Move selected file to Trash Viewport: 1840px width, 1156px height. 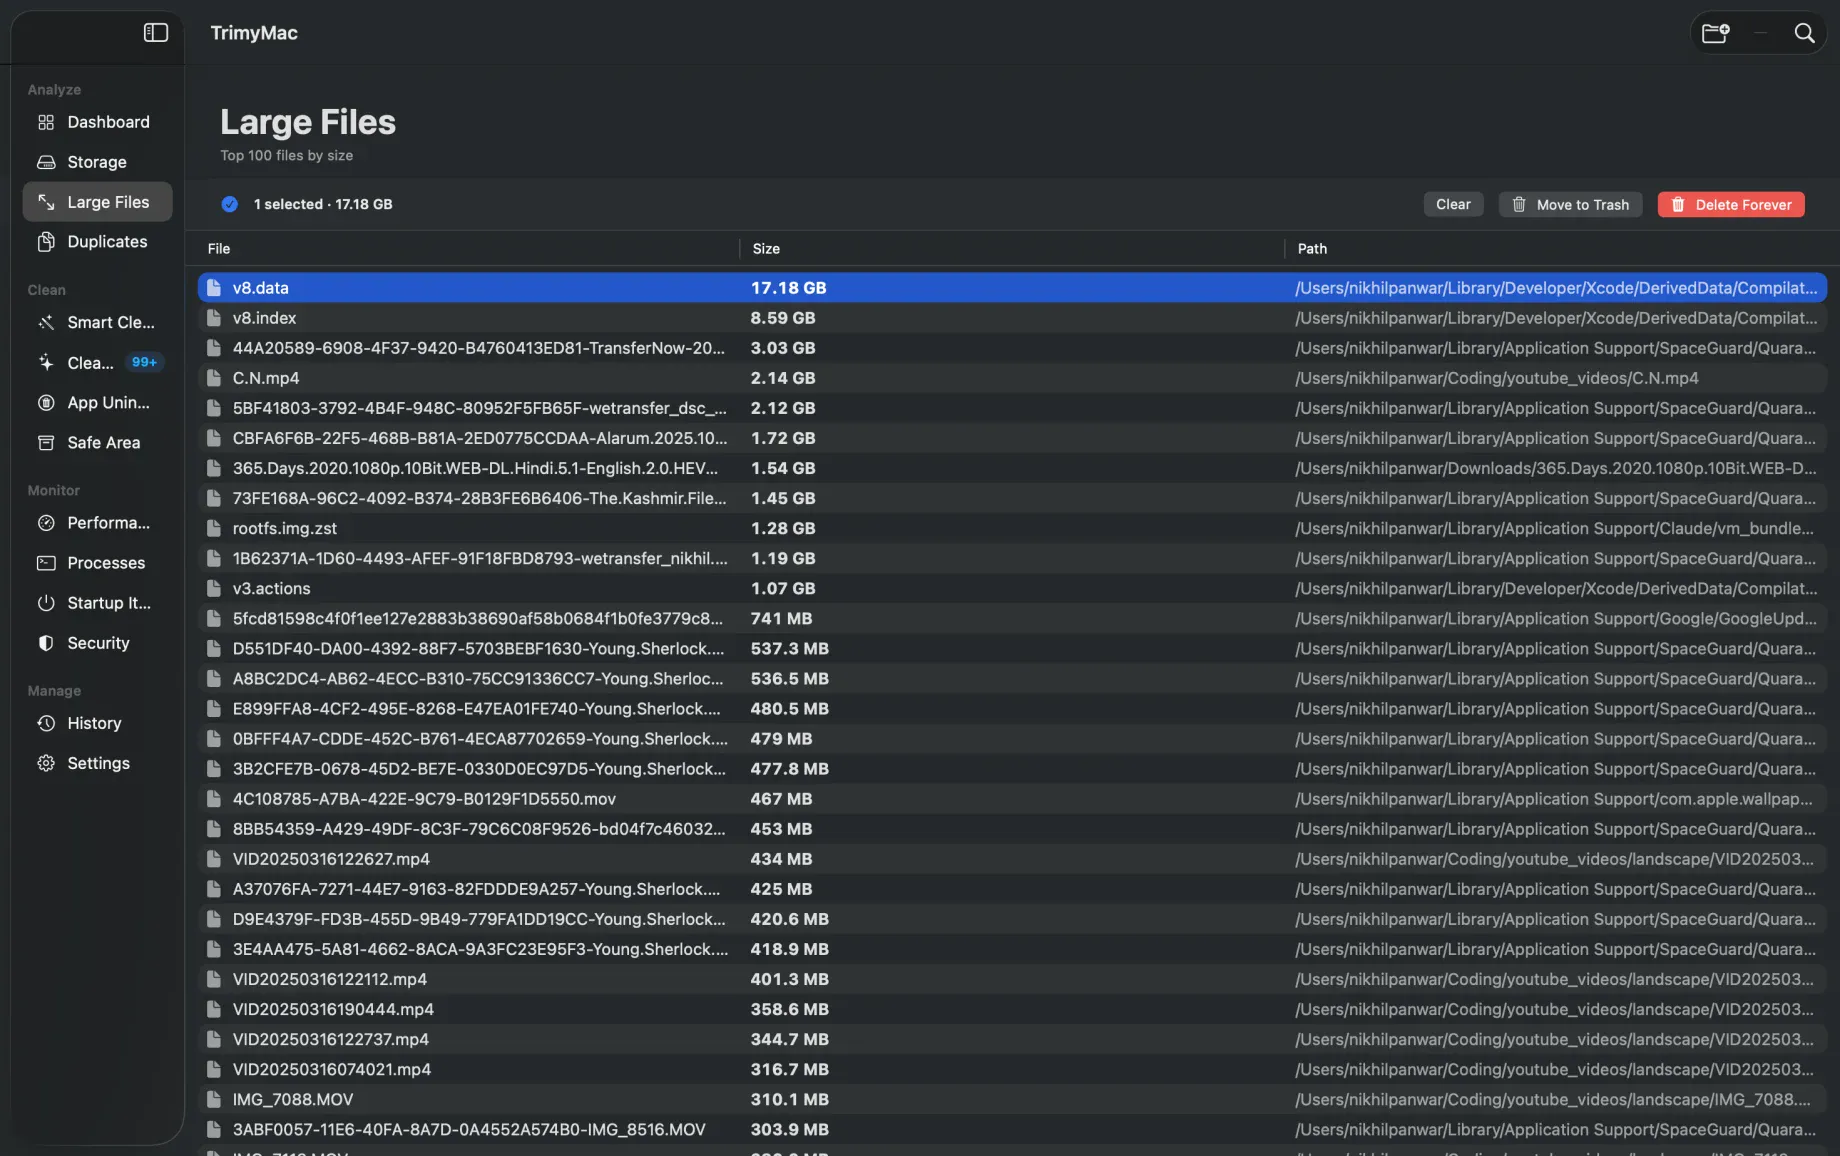click(x=1570, y=204)
